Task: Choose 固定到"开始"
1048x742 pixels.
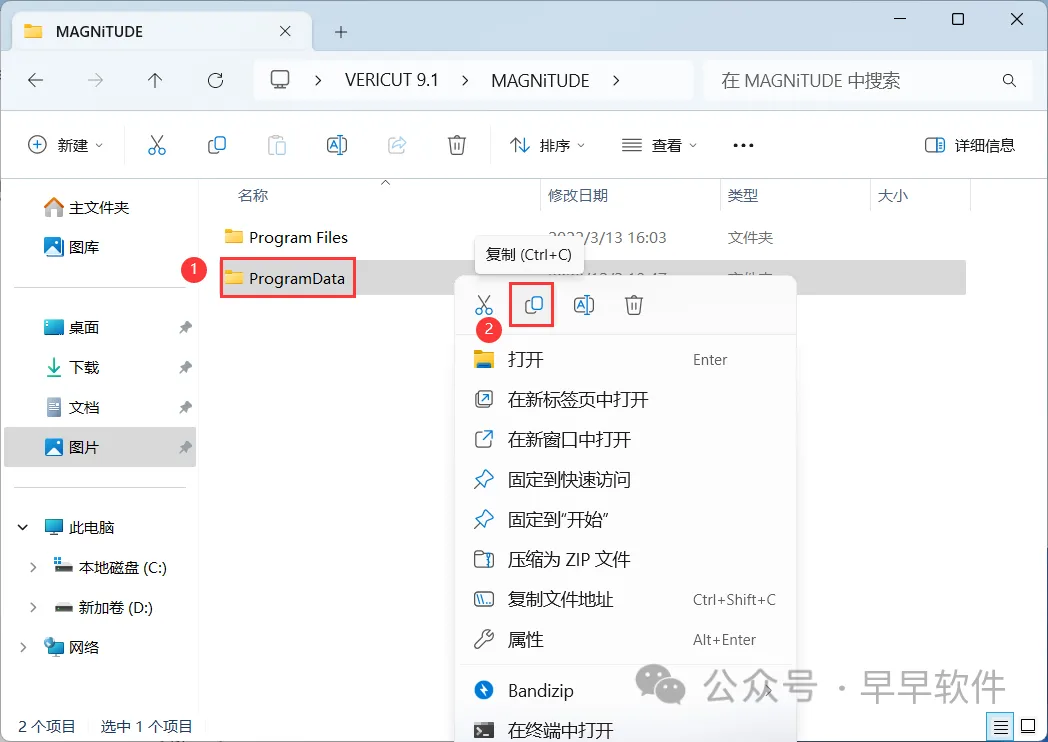Action: pyautogui.click(x=626, y=519)
